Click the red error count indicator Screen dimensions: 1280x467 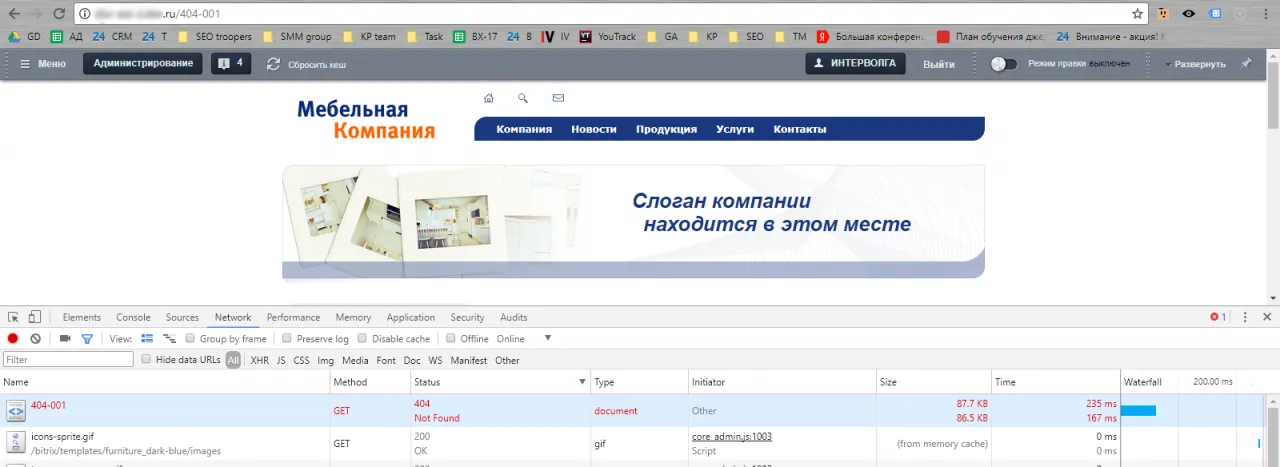click(x=1218, y=317)
